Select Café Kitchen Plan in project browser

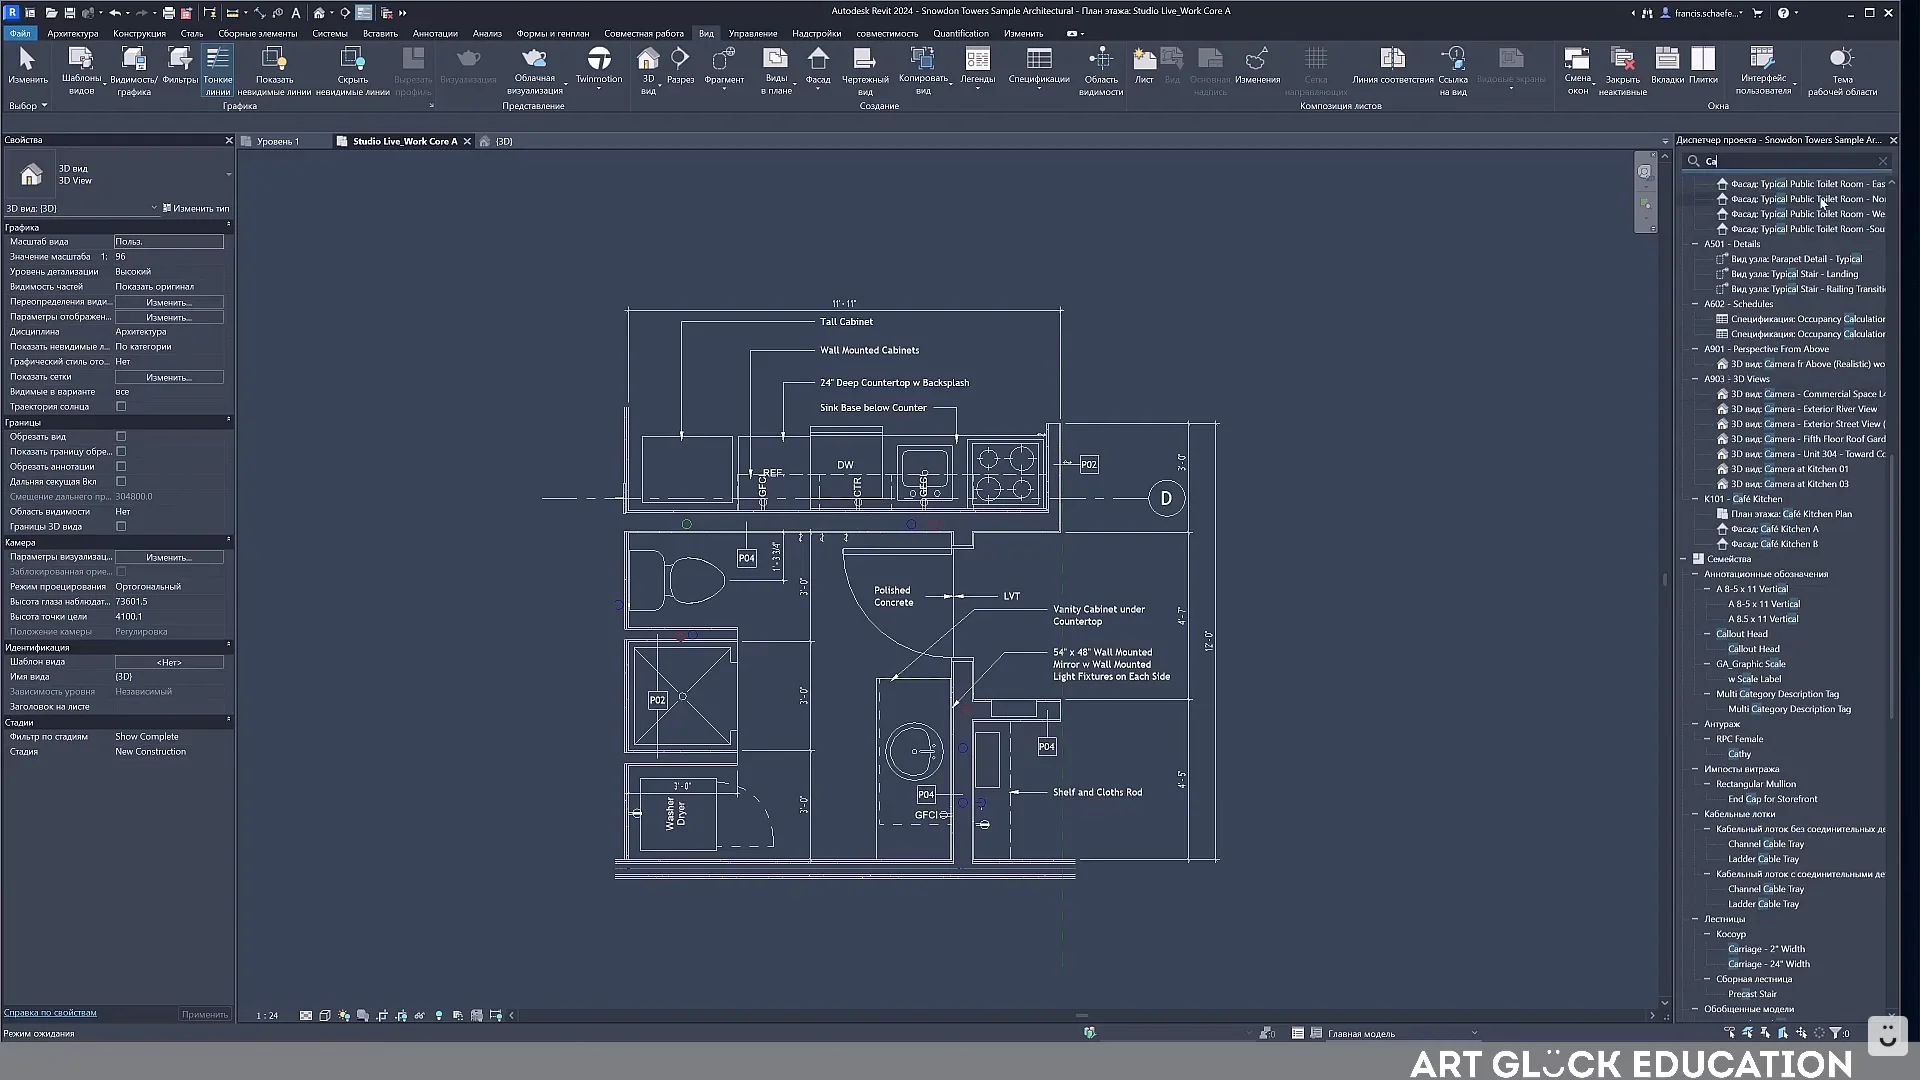click(x=1791, y=514)
